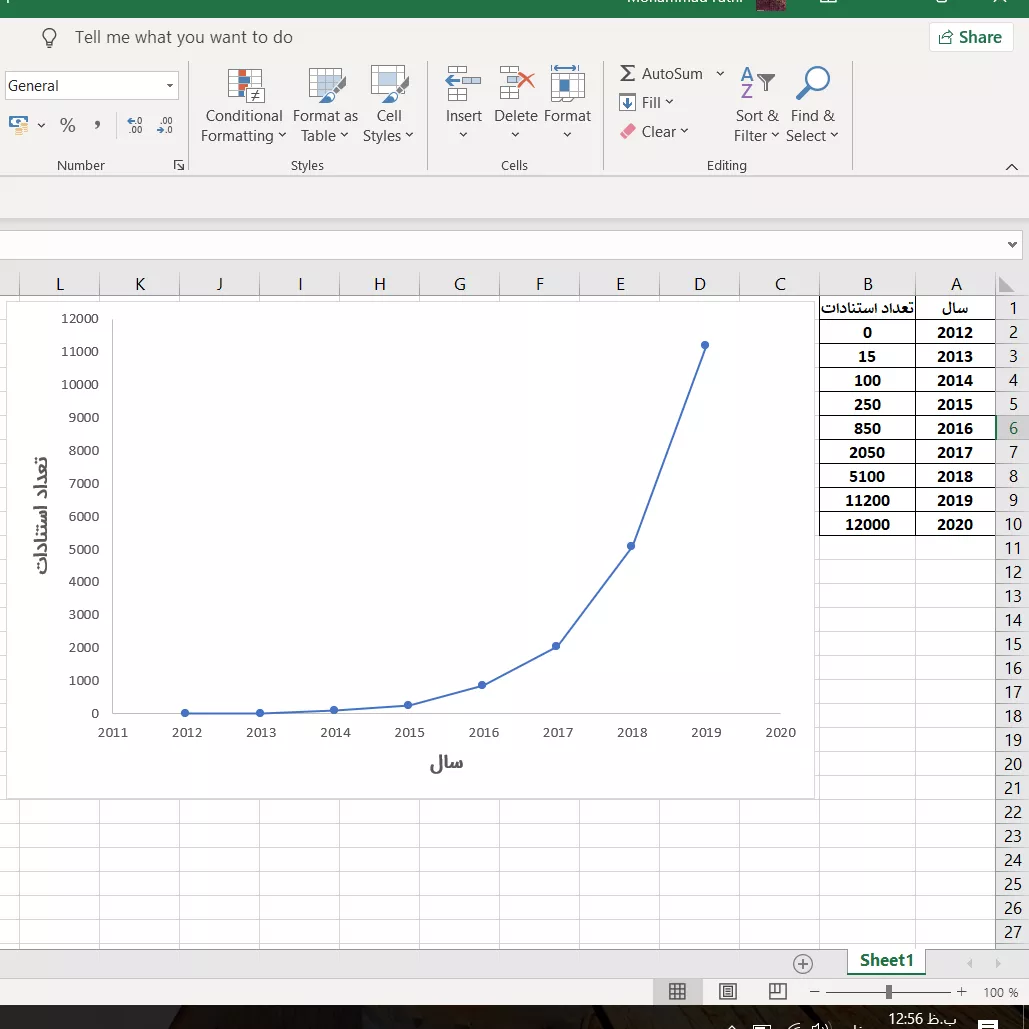Open Find & Select menu
Viewport: 1029px width, 1029px height.
pyautogui.click(x=811, y=106)
